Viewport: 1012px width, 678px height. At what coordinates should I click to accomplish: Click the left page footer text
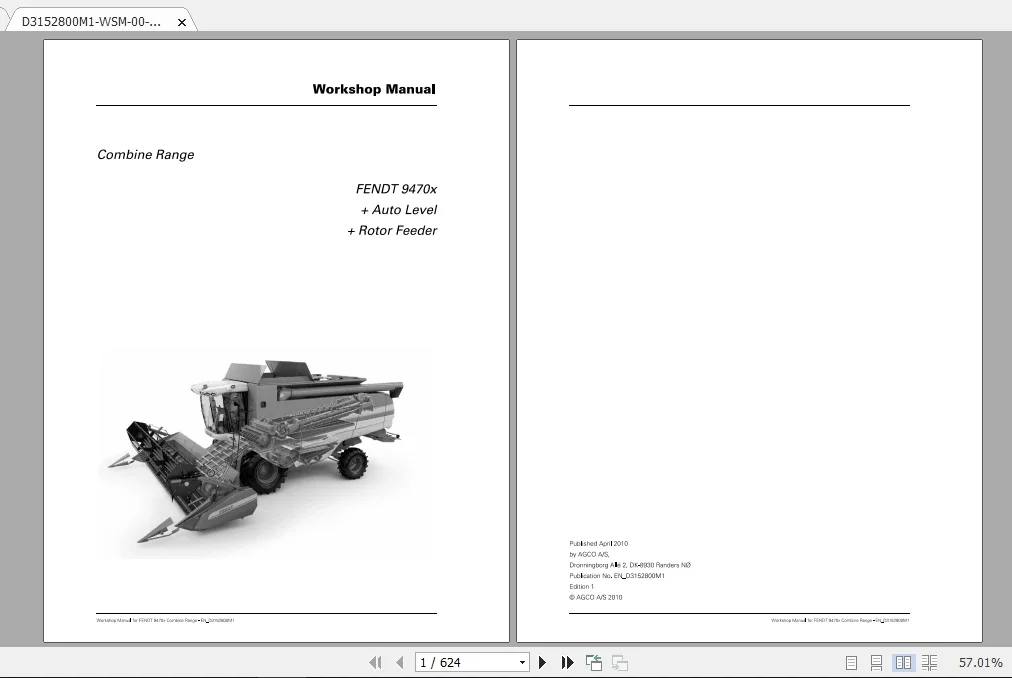pos(165,621)
